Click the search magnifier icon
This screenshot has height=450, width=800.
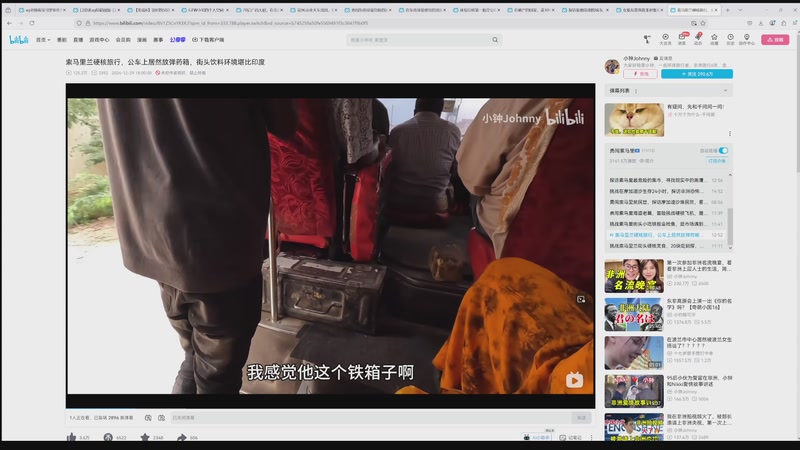pos(495,40)
